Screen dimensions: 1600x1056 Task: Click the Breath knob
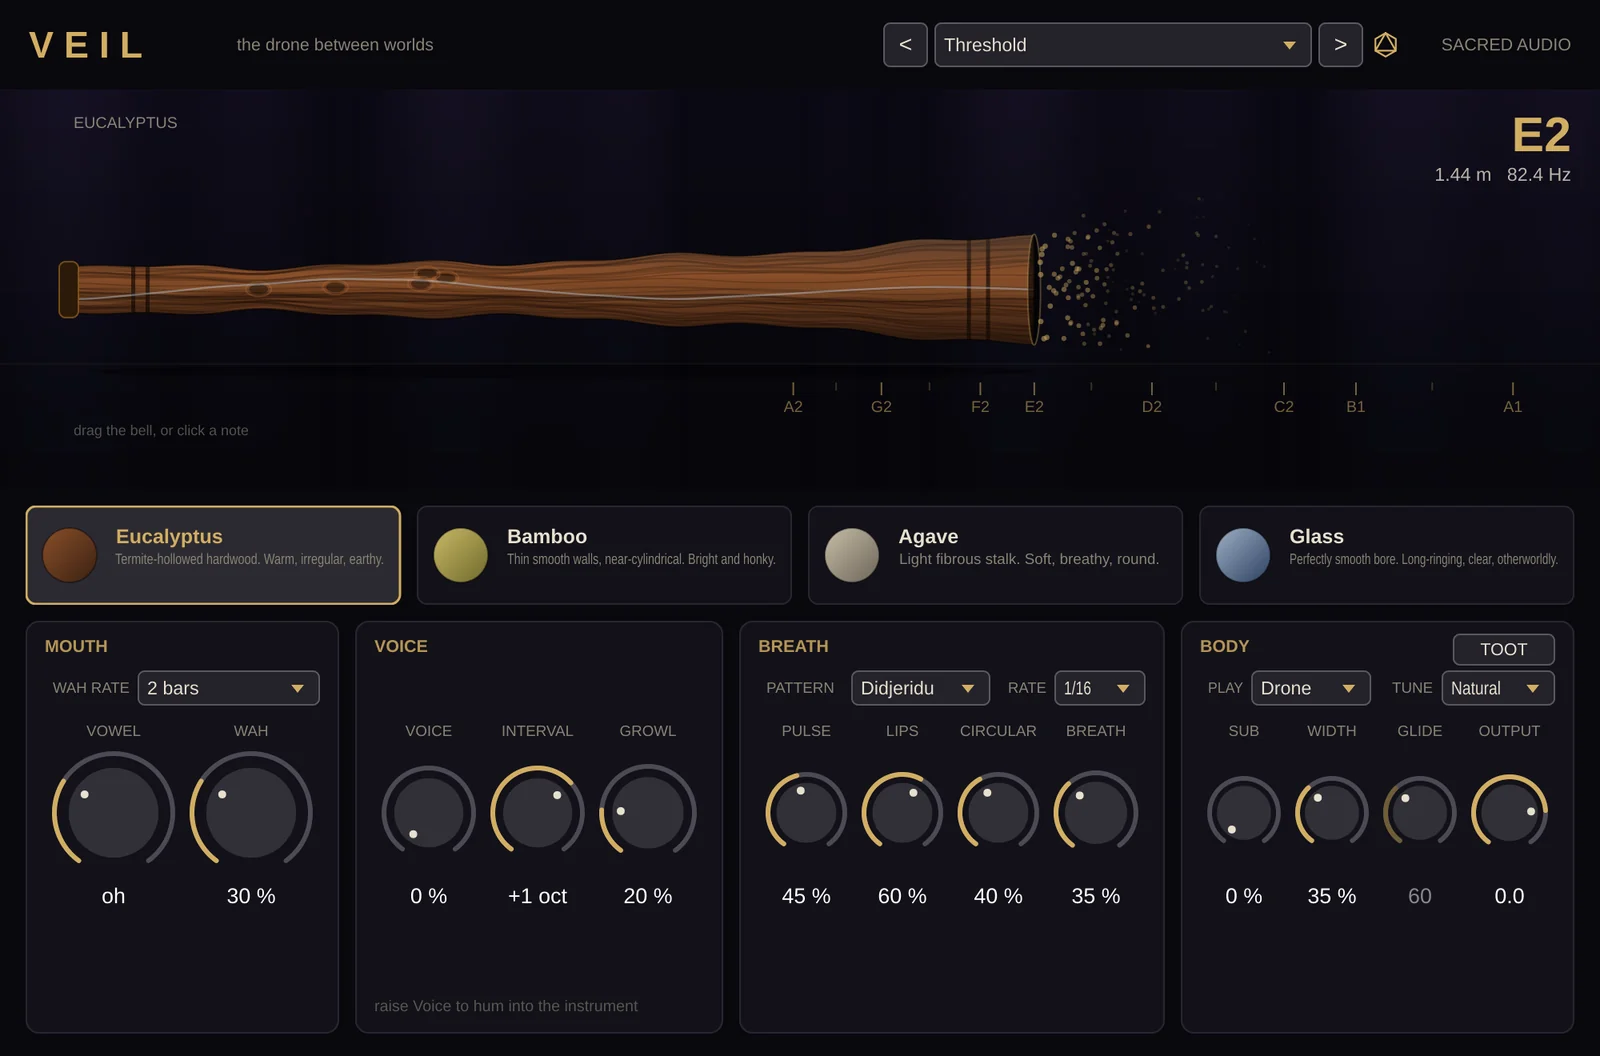1096,813
